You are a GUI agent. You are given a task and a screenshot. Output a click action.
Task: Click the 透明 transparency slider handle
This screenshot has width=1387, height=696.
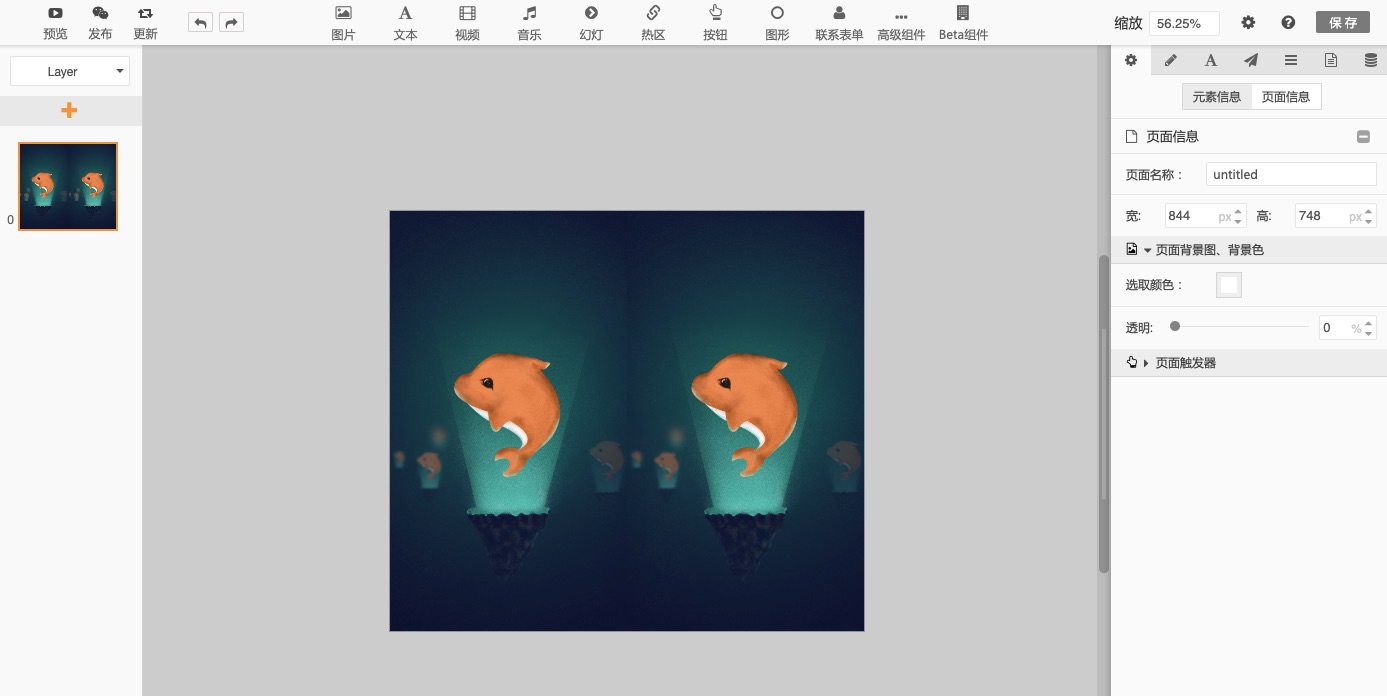[1175, 326]
